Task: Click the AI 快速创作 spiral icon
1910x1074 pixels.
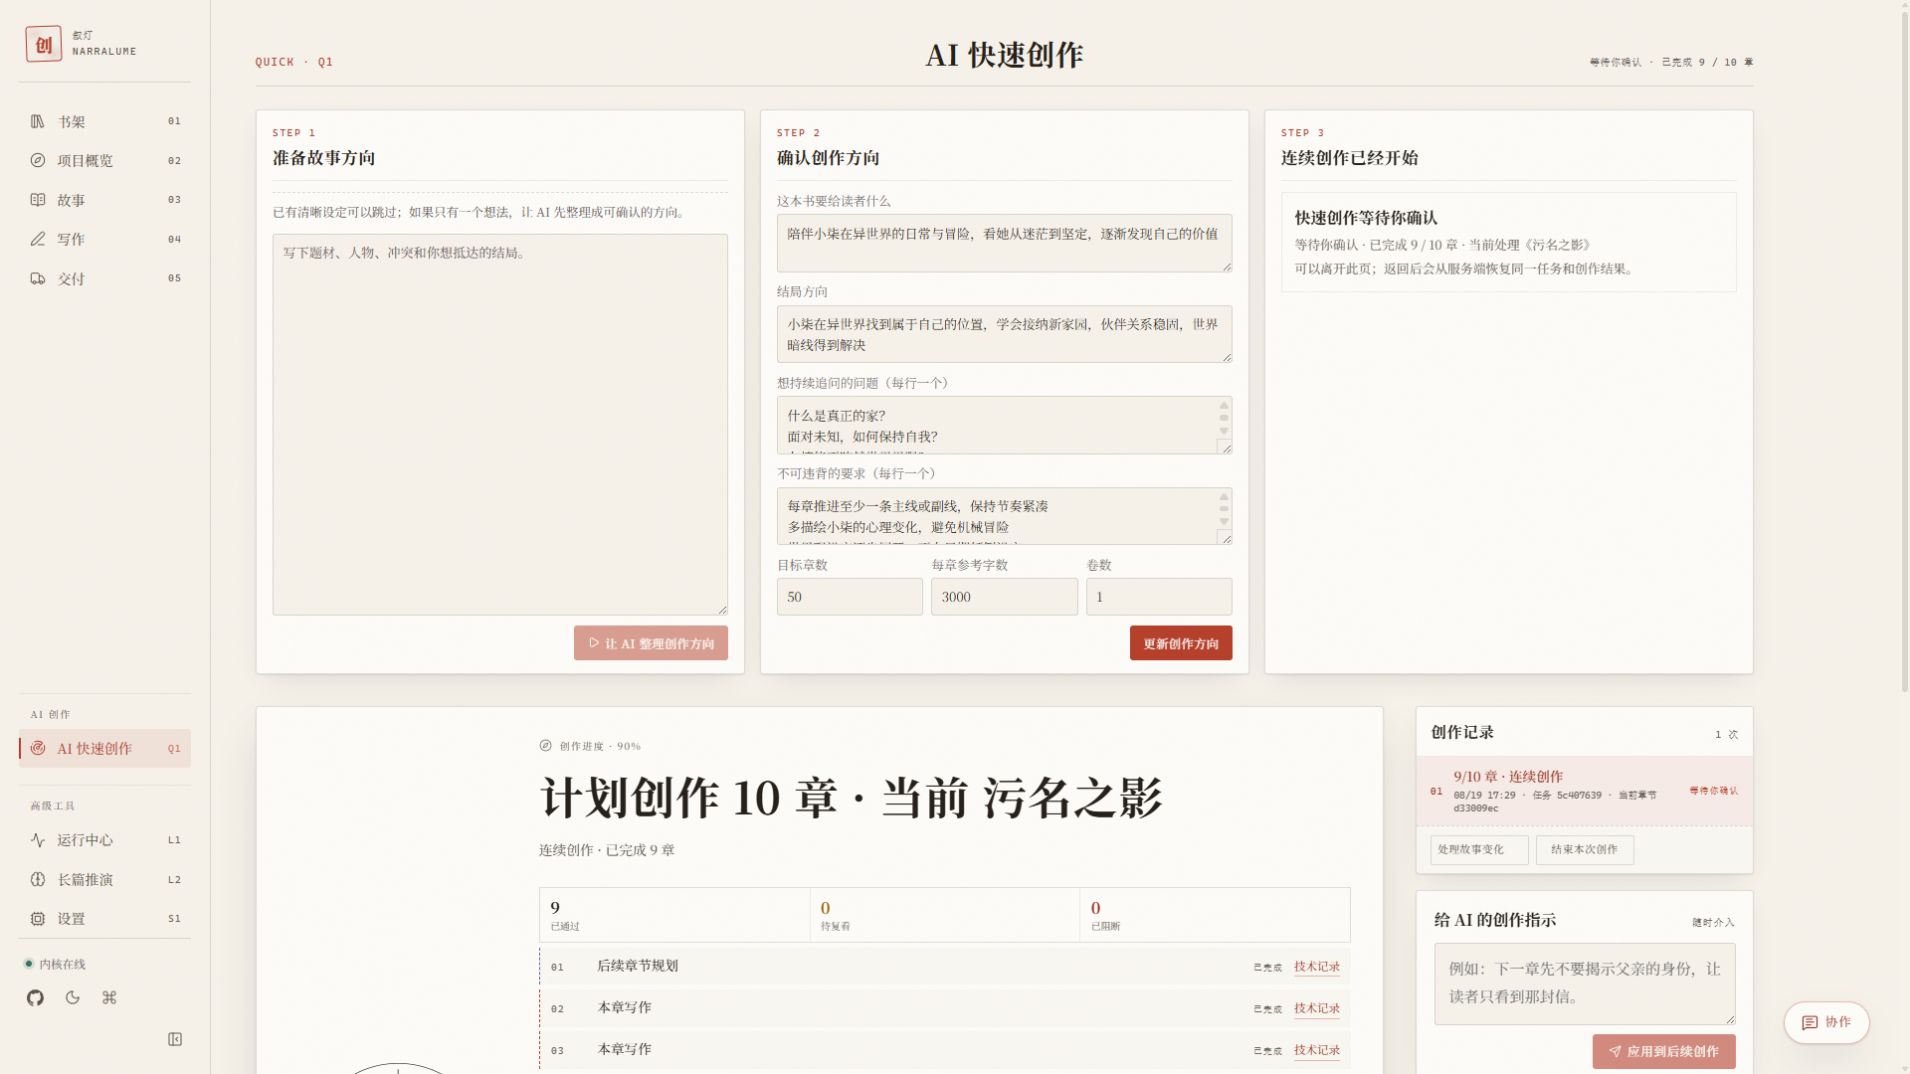Action: coord(37,749)
